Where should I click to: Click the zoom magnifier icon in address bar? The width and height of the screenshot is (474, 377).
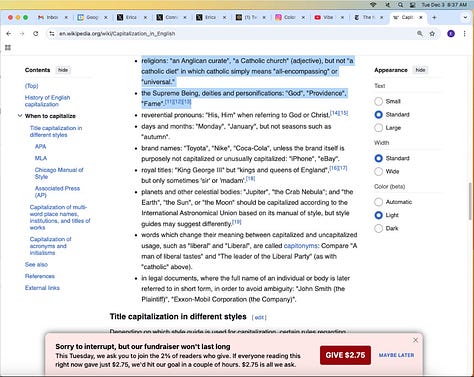tap(420, 34)
